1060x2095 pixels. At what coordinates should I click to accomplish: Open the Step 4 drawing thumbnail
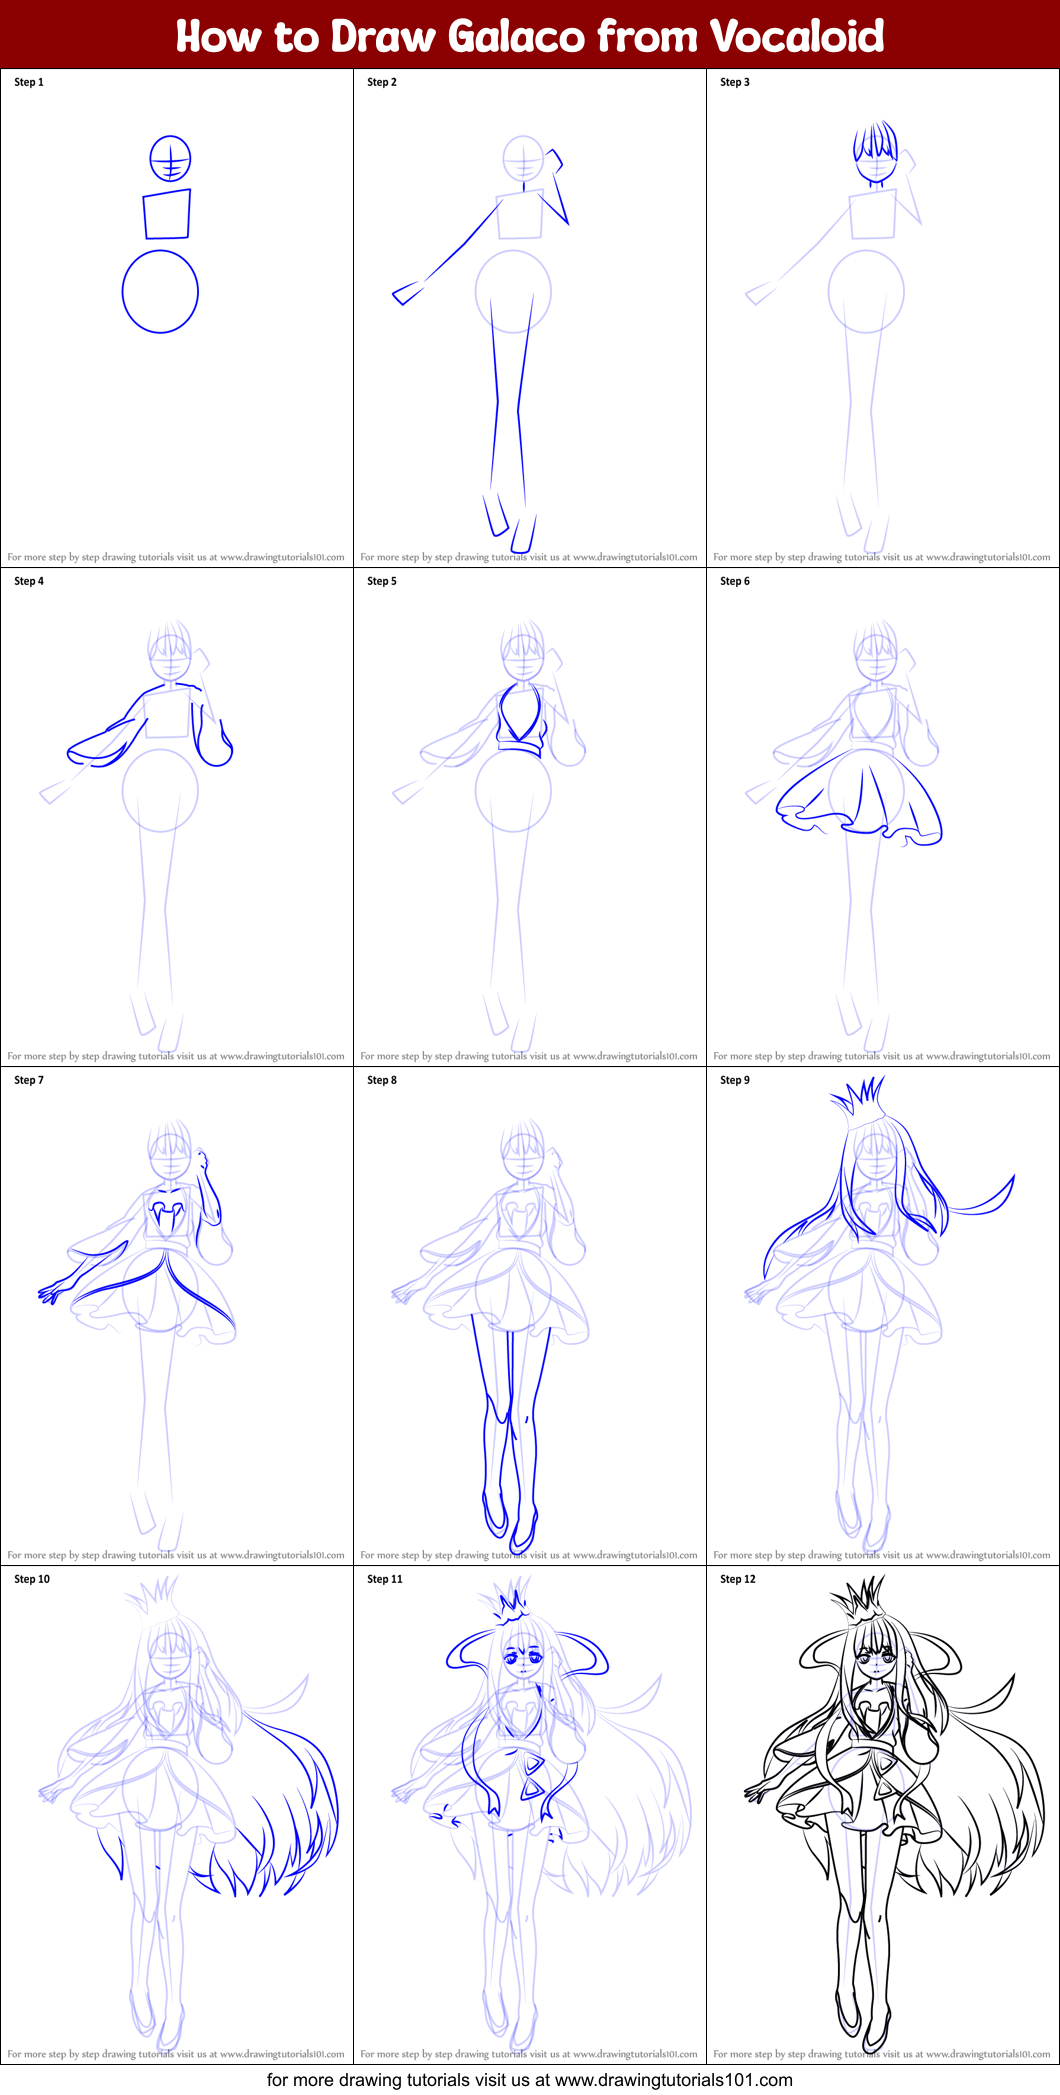pyautogui.click(x=177, y=817)
